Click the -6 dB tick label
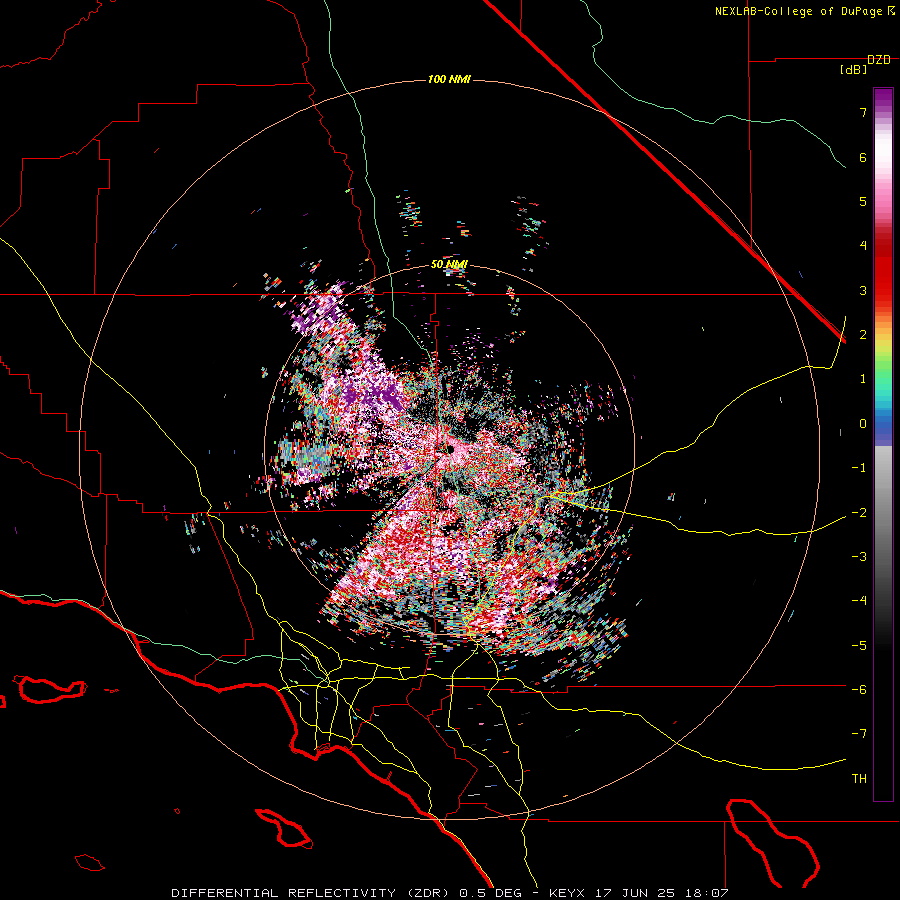Screen dimensions: 900x900 click(x=859, y=689)
